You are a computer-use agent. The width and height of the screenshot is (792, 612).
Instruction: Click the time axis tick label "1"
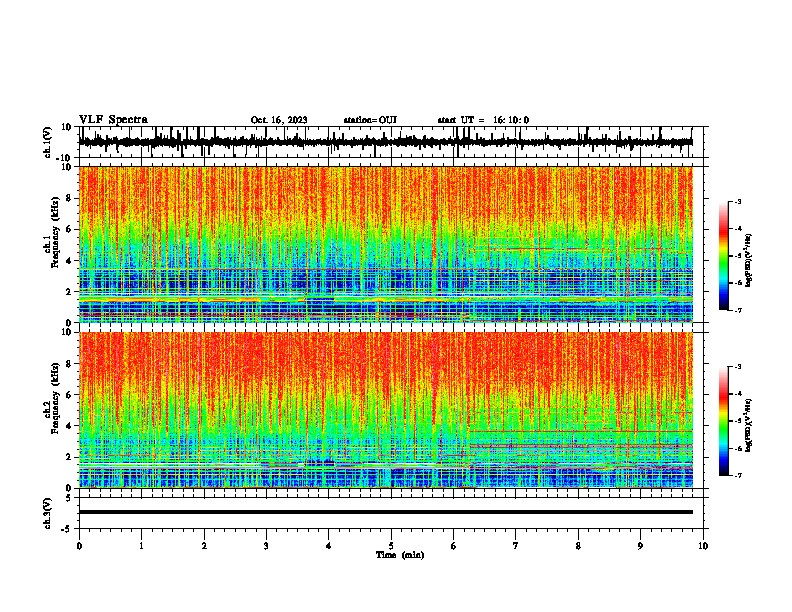click(141, 546)
